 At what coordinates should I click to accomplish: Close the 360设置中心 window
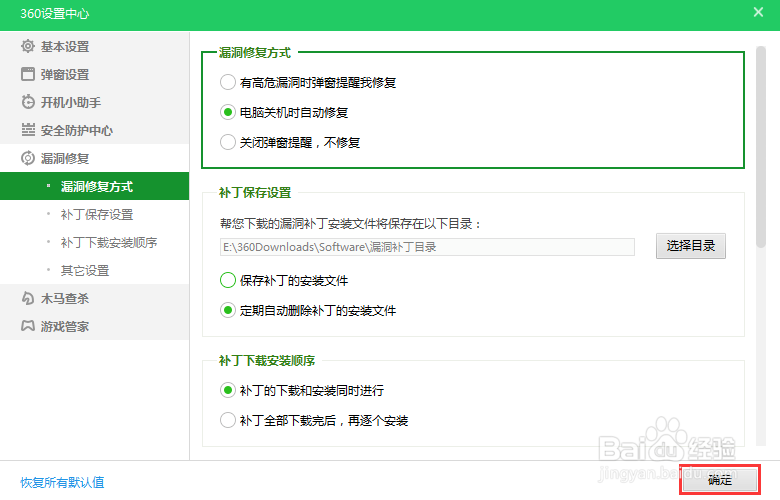pyautogui.click(x=758, y=12)
